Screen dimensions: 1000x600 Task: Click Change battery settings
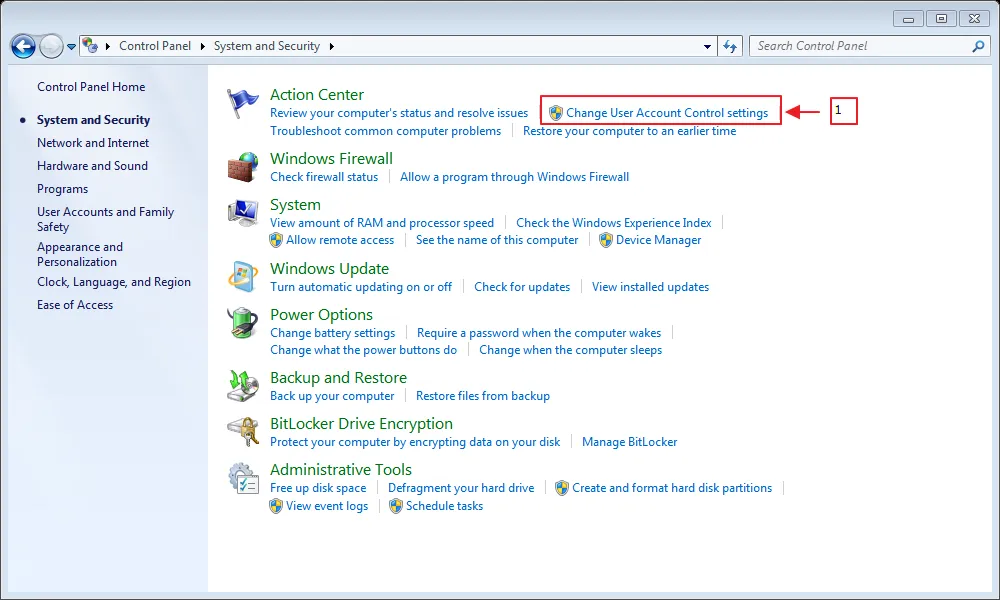(332, 333)
